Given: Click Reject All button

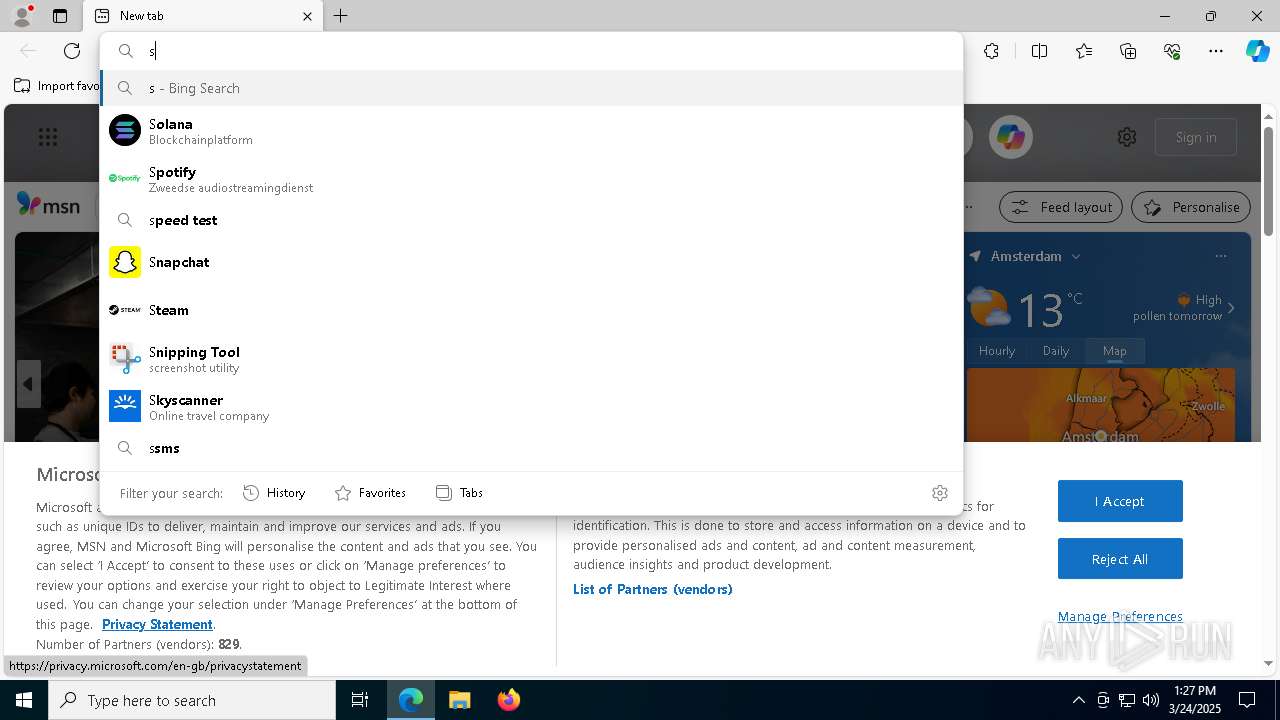Looking at the screenshot, I should pos(1120,559).
